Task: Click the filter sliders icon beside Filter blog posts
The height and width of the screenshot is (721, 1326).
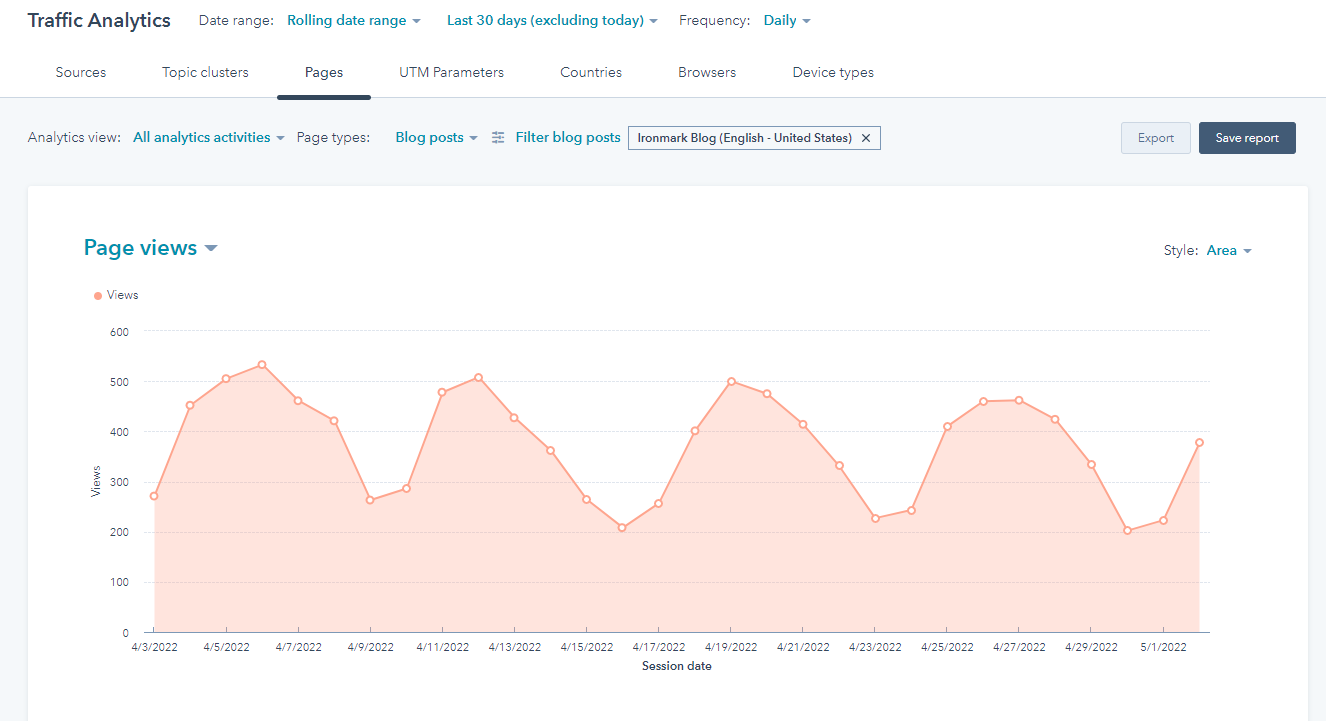Action: click(498, 138)
